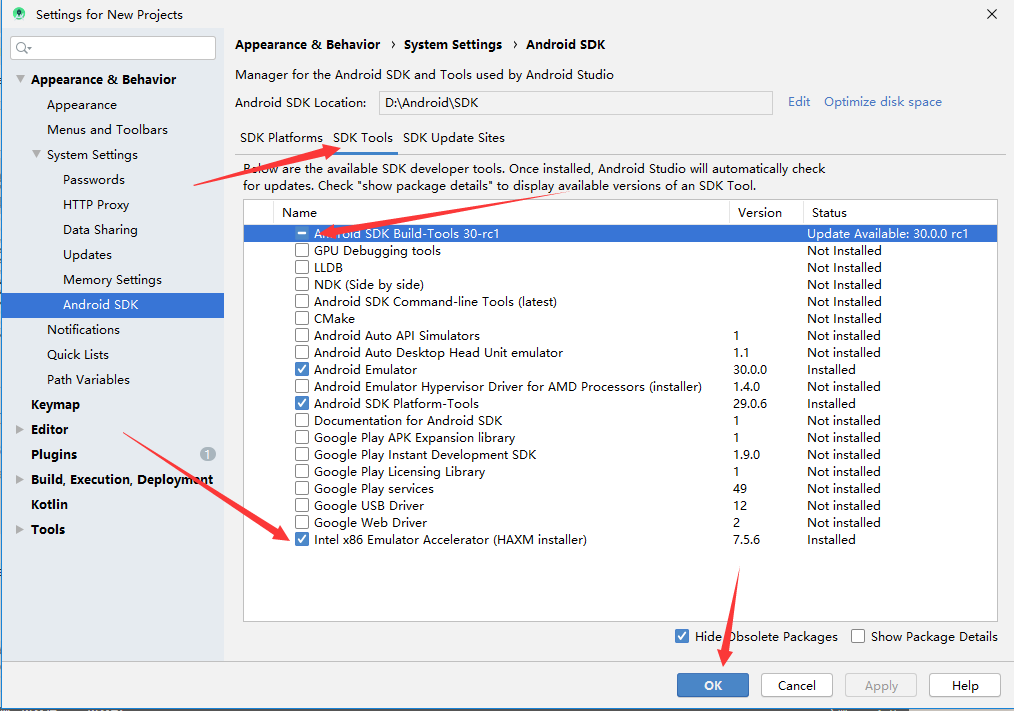
Task: Check Documentation for Android SDK checkbox
Action: [x=302, y=421]
